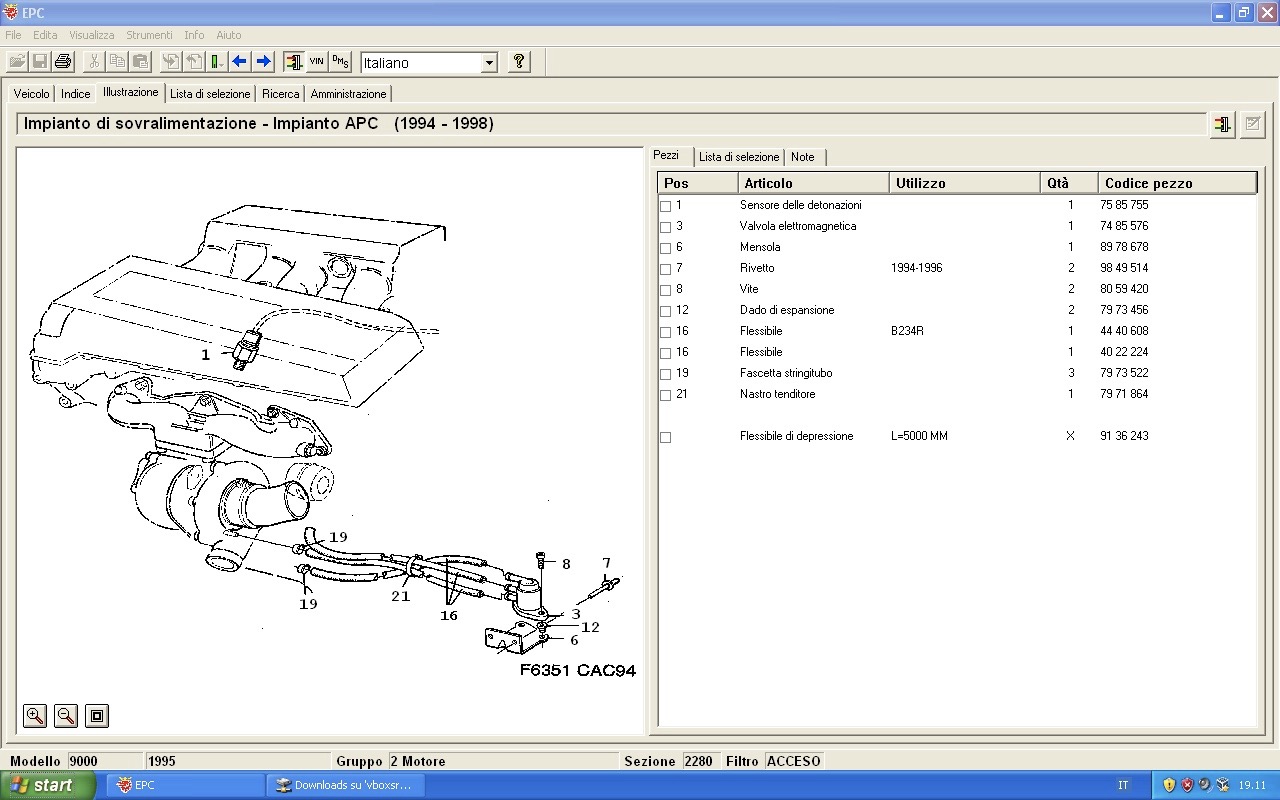Click the yellow security shield tray icon
1280x800 pixels.
click(1169, 785)
